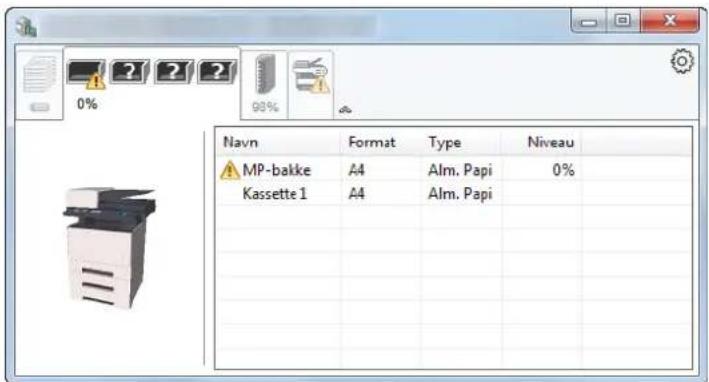Select the MP-bakke row name
The height and width of the screenshot is (382, 709).
pos(277,170)
